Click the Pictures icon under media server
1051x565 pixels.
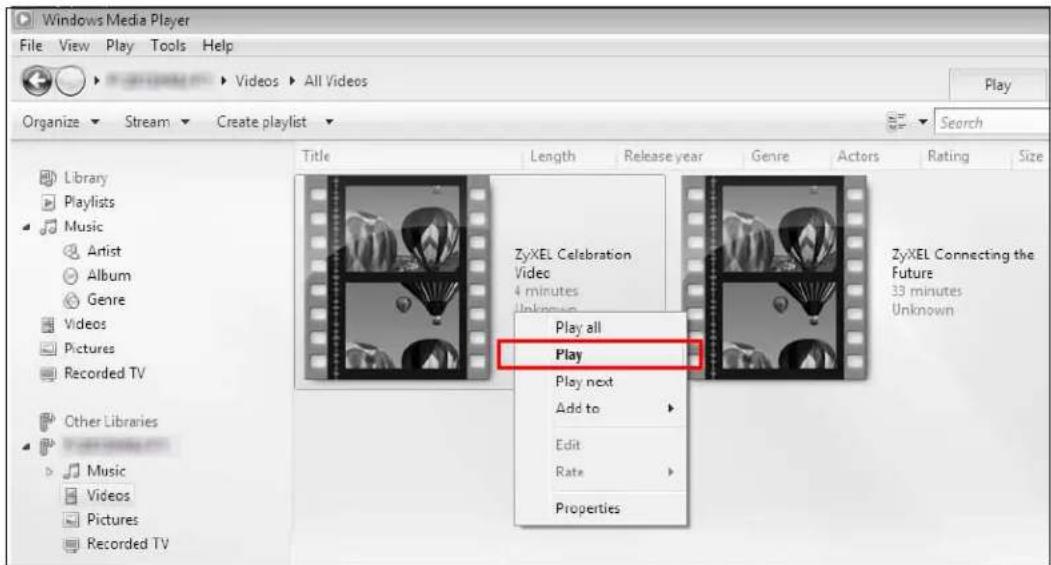[71, 520]
